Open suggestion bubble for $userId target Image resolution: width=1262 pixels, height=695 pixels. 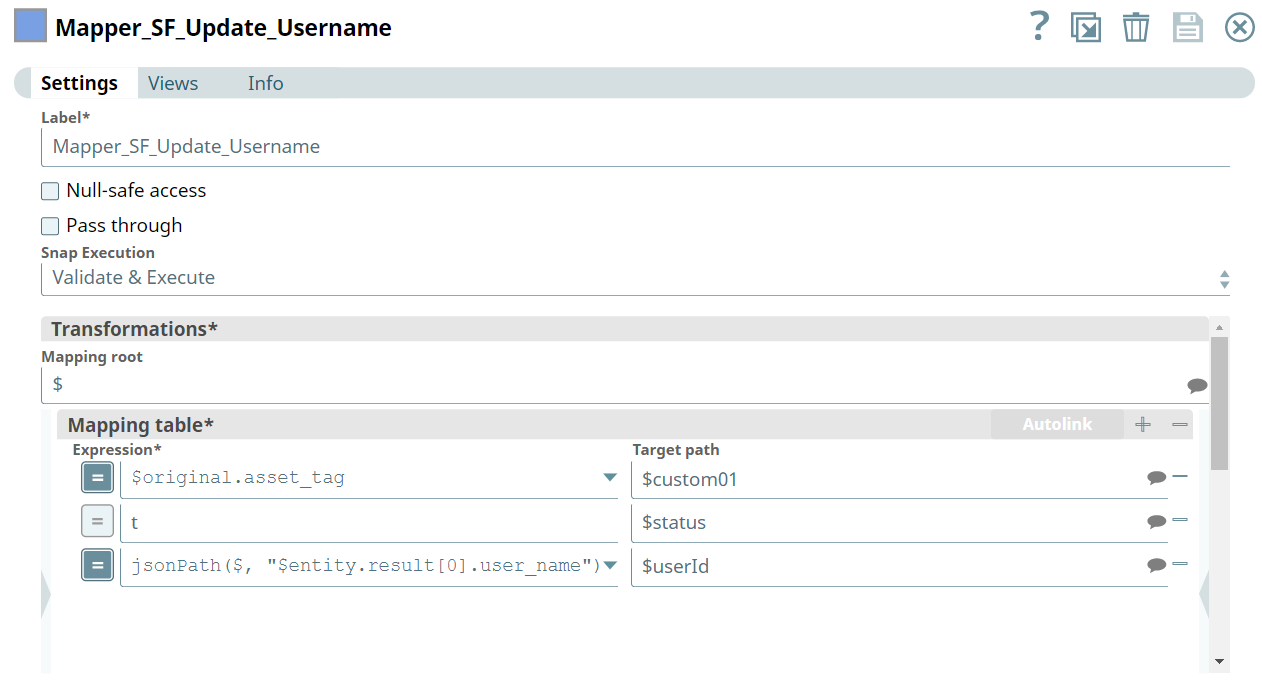pyautogui.click(x=1157, y=565)
